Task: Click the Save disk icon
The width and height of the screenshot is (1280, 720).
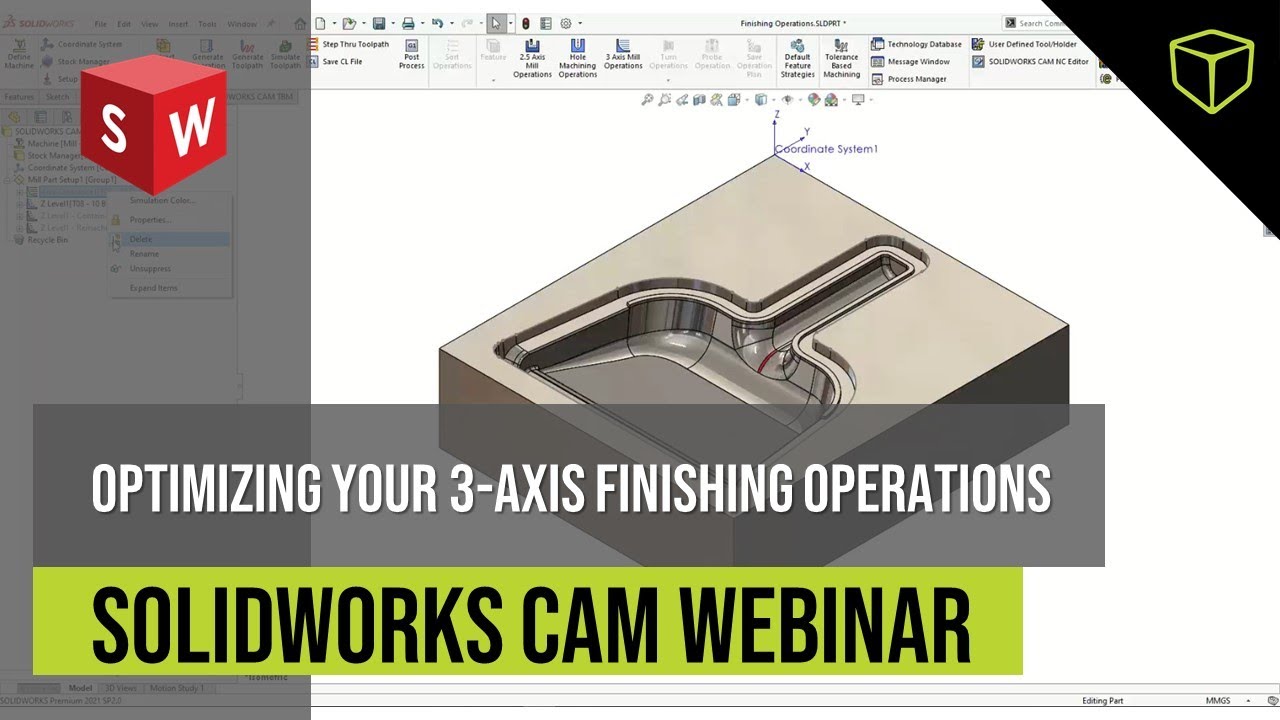Action: click(378, 23)
